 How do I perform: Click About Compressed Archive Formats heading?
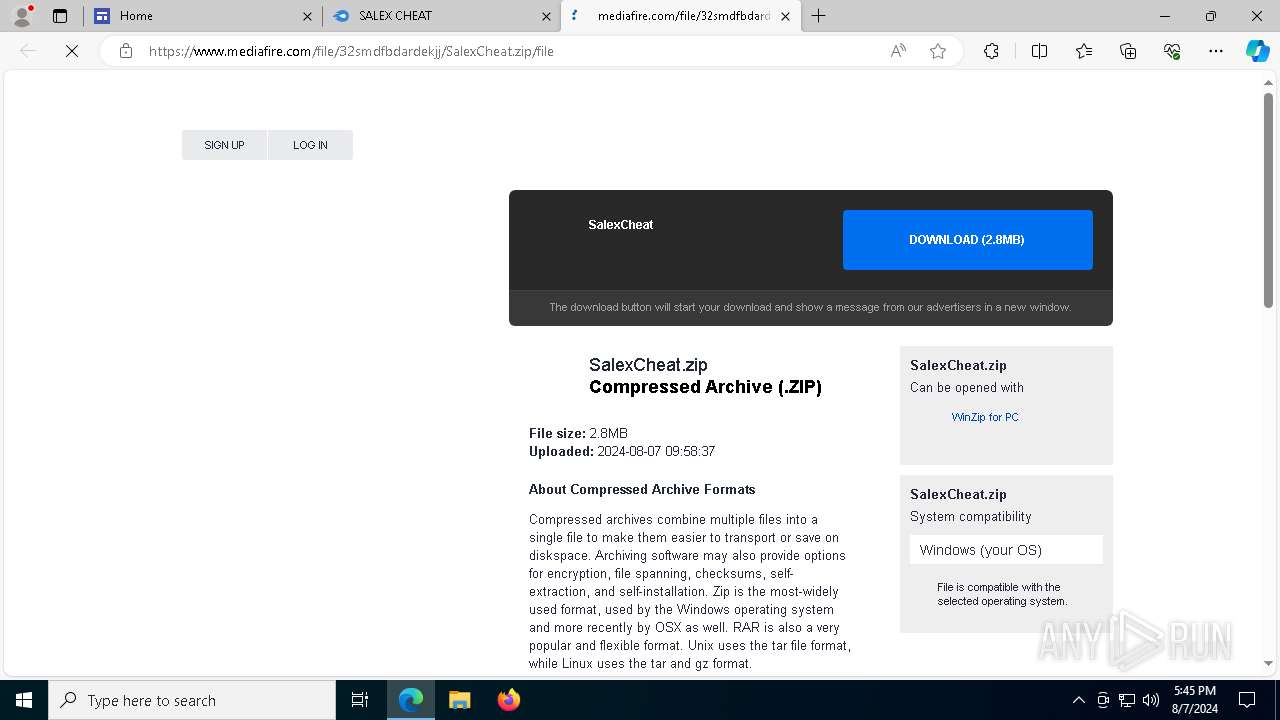[642, 489]
